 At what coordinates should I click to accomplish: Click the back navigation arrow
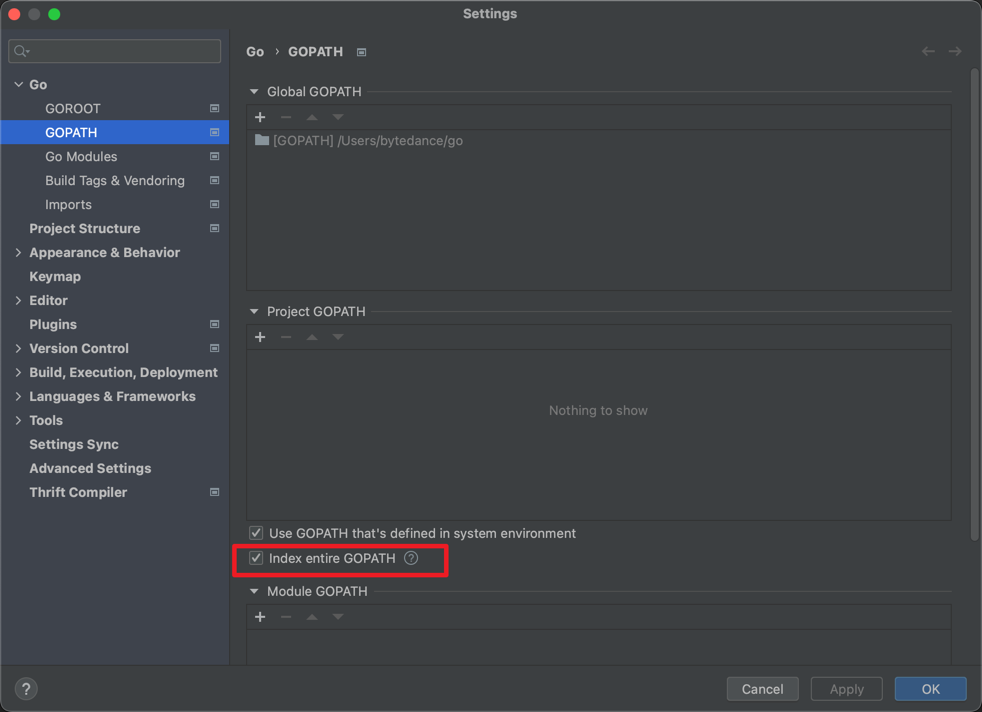pyautogui.click(x=928, y=51)
